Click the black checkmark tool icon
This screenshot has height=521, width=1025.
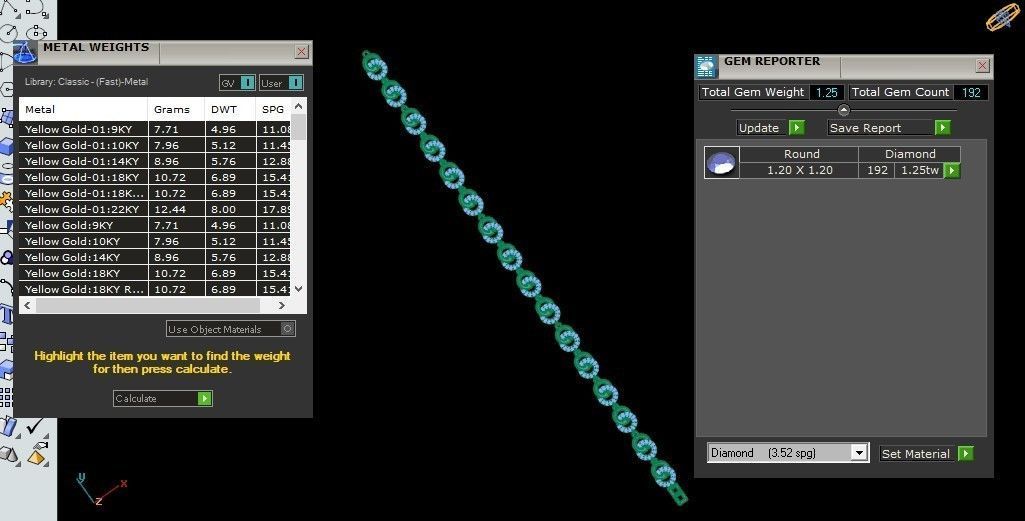coord(35,426)
